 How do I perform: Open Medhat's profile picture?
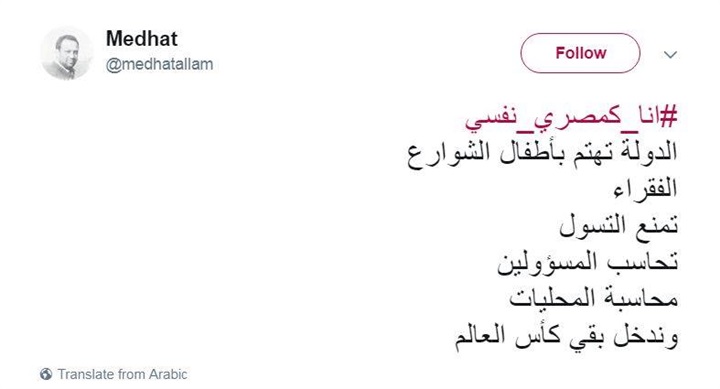coord(67,54)
